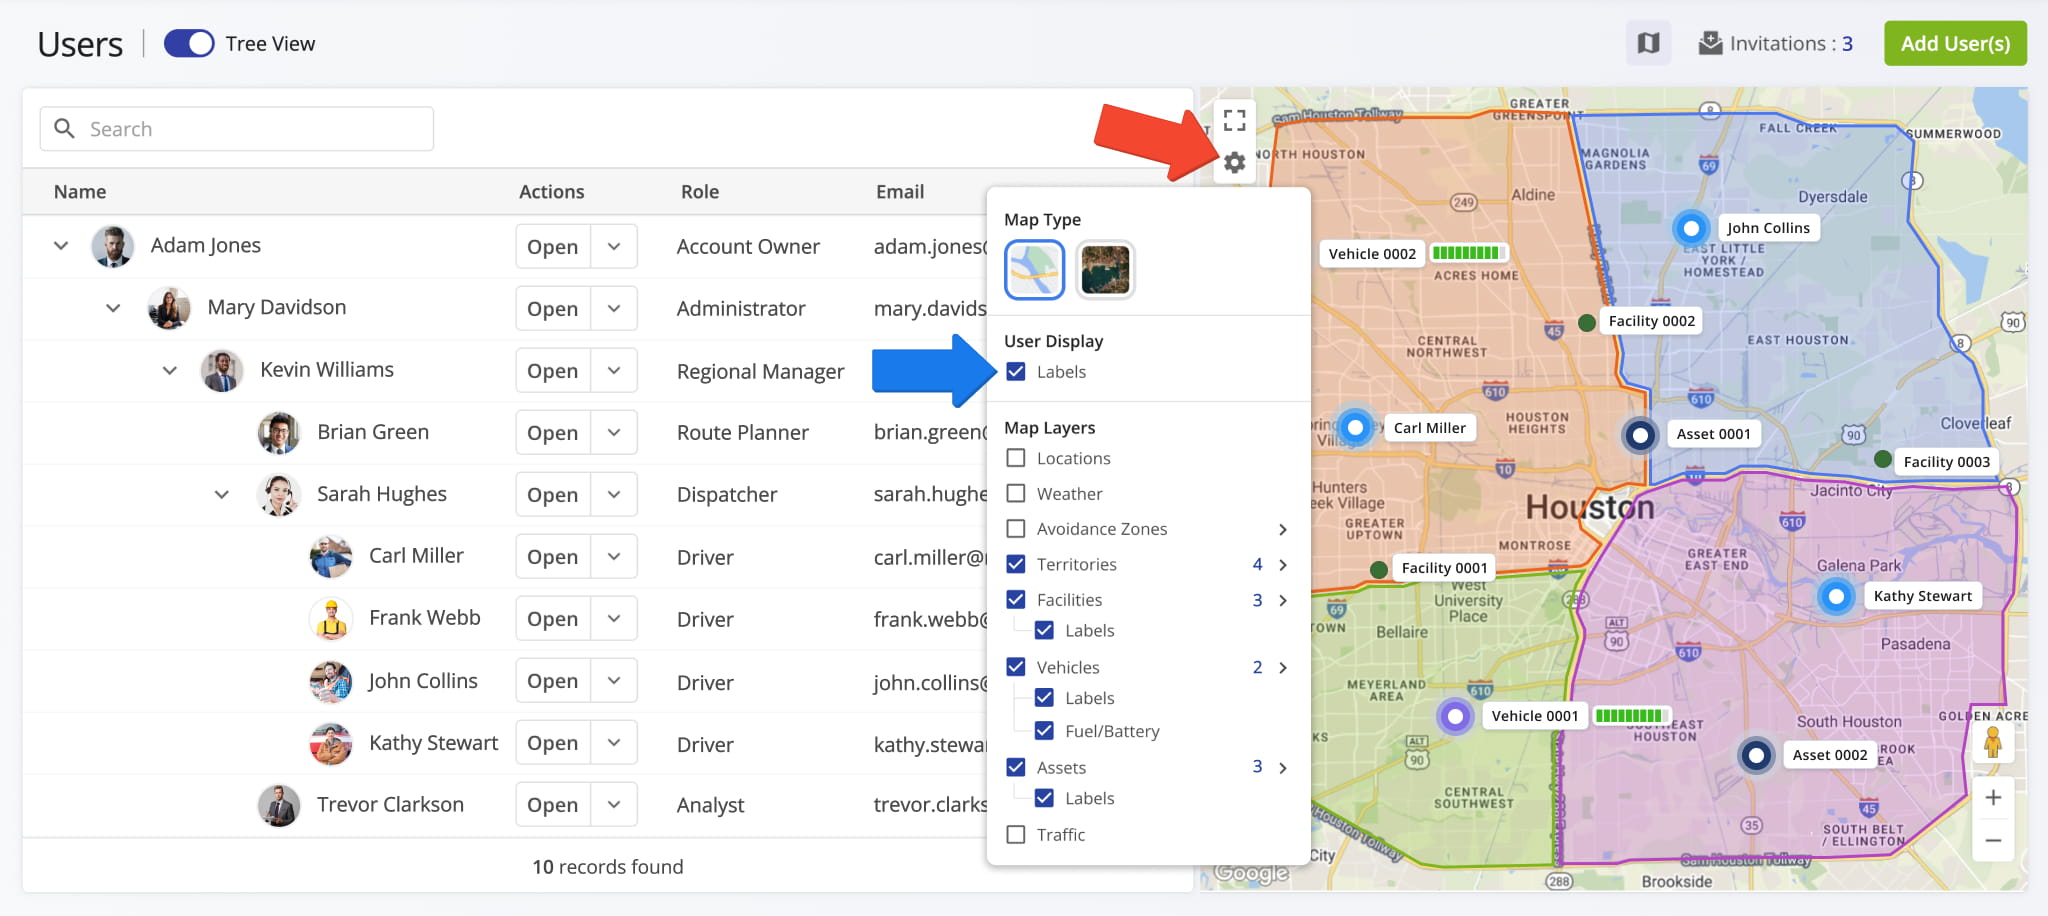
Task: Open Trevor Clarkson's user record
Action: pyautogui.click(x=553, y=805)
